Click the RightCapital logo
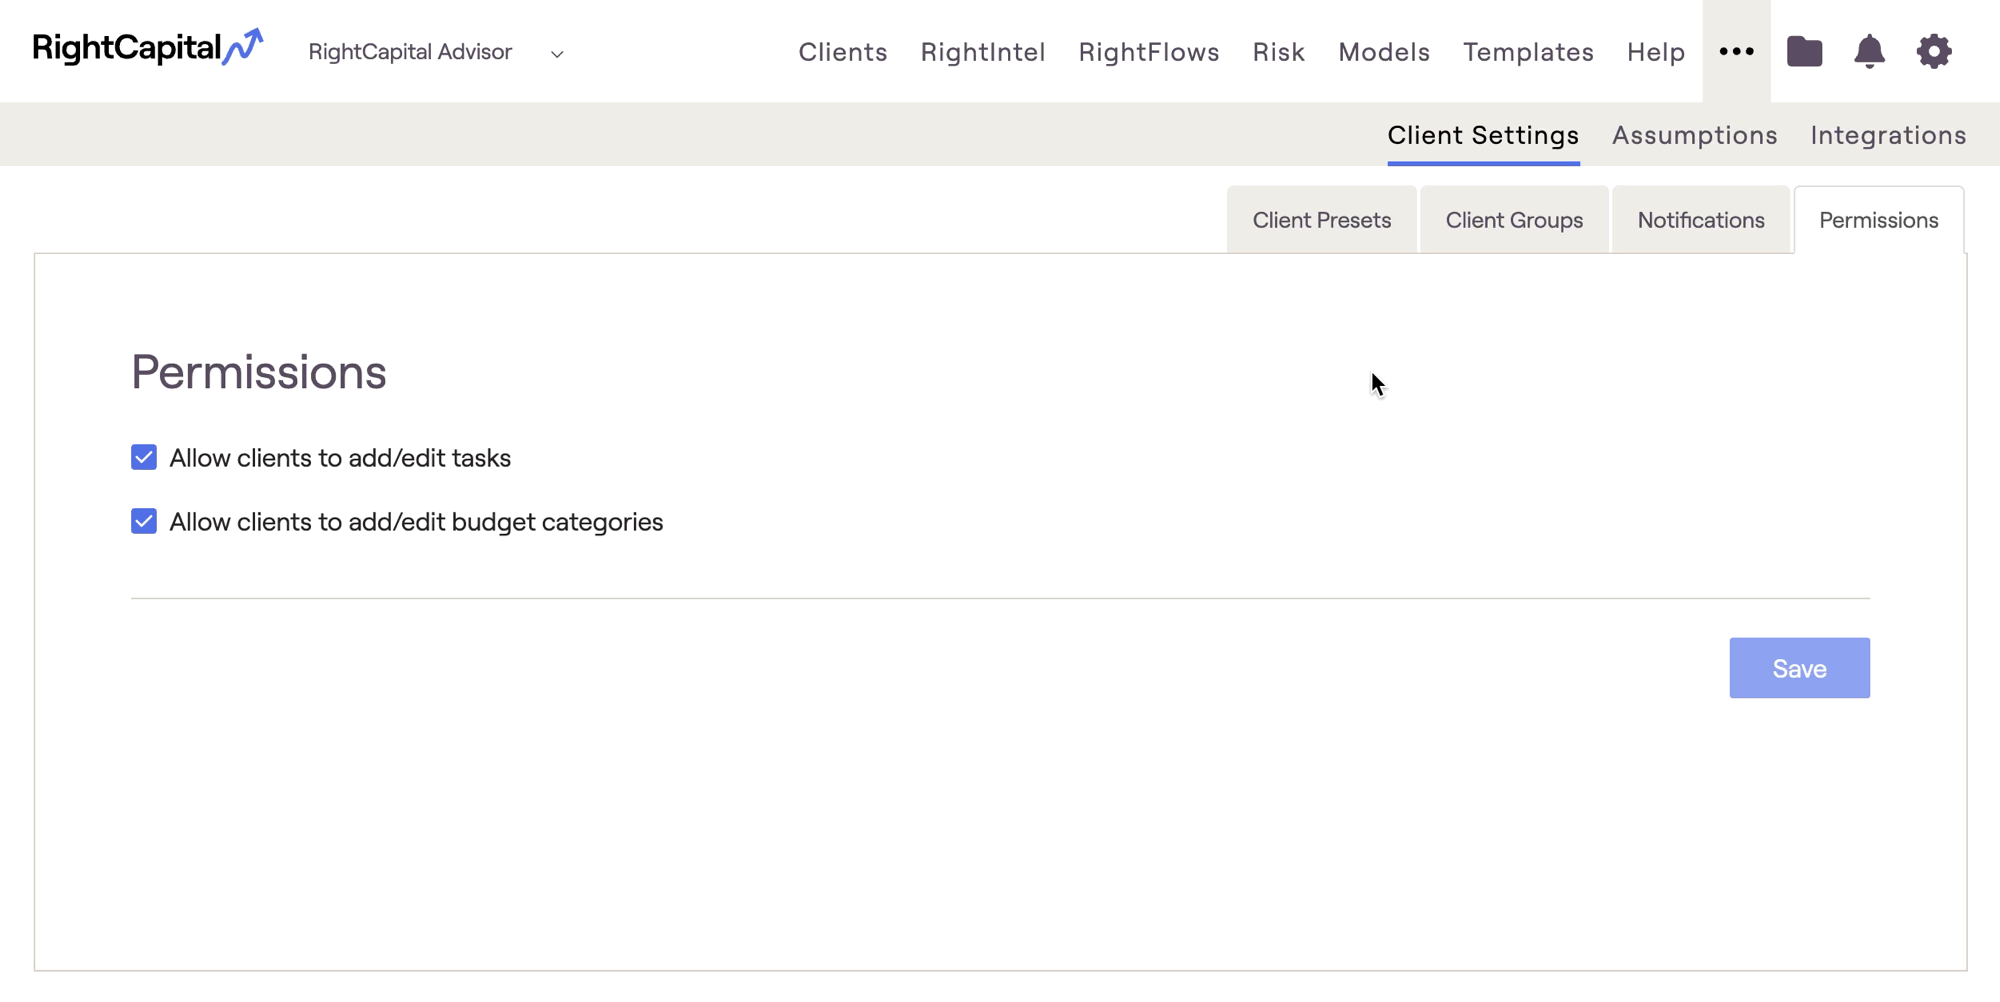Screen dimensions: 2000x1002 (148, 48)
